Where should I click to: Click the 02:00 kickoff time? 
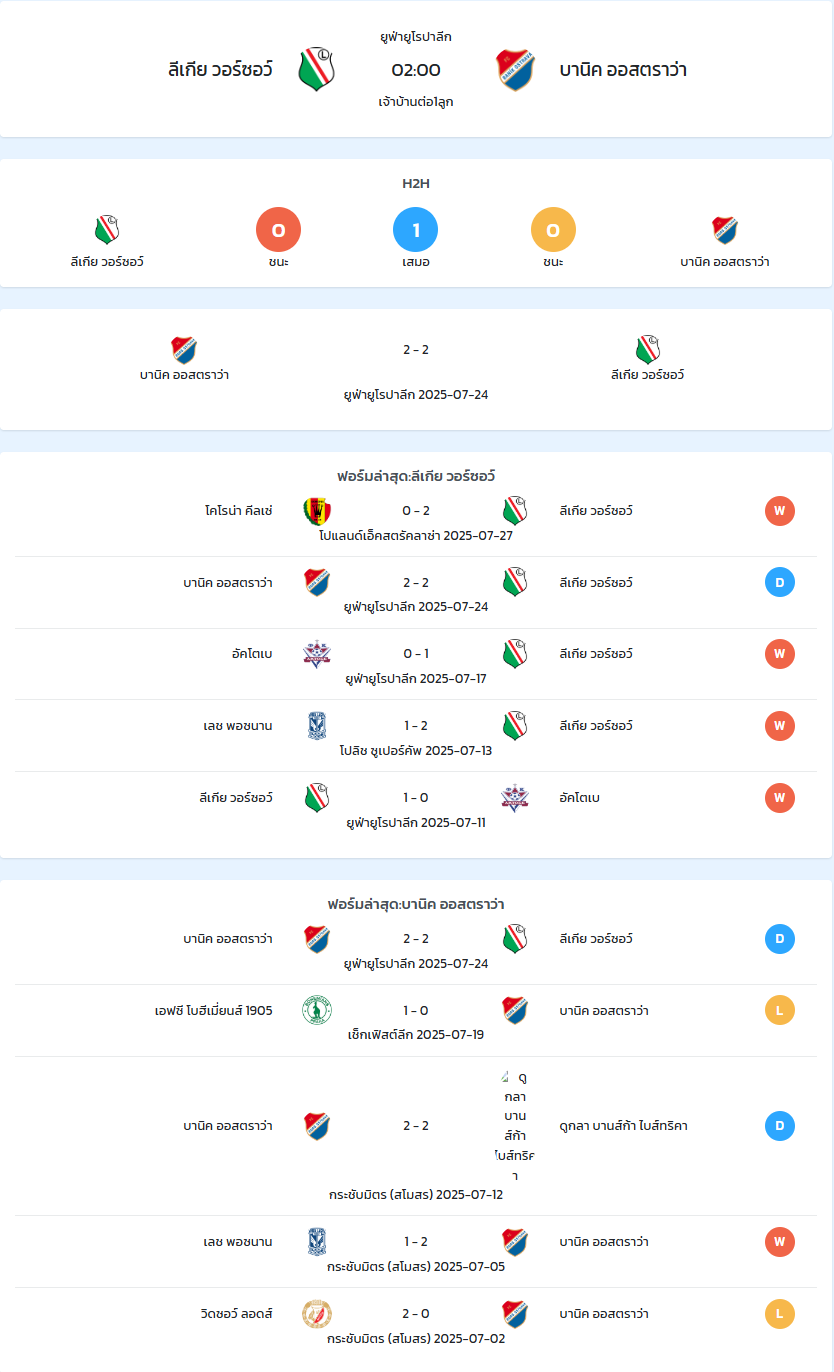(x=416, y=70)
